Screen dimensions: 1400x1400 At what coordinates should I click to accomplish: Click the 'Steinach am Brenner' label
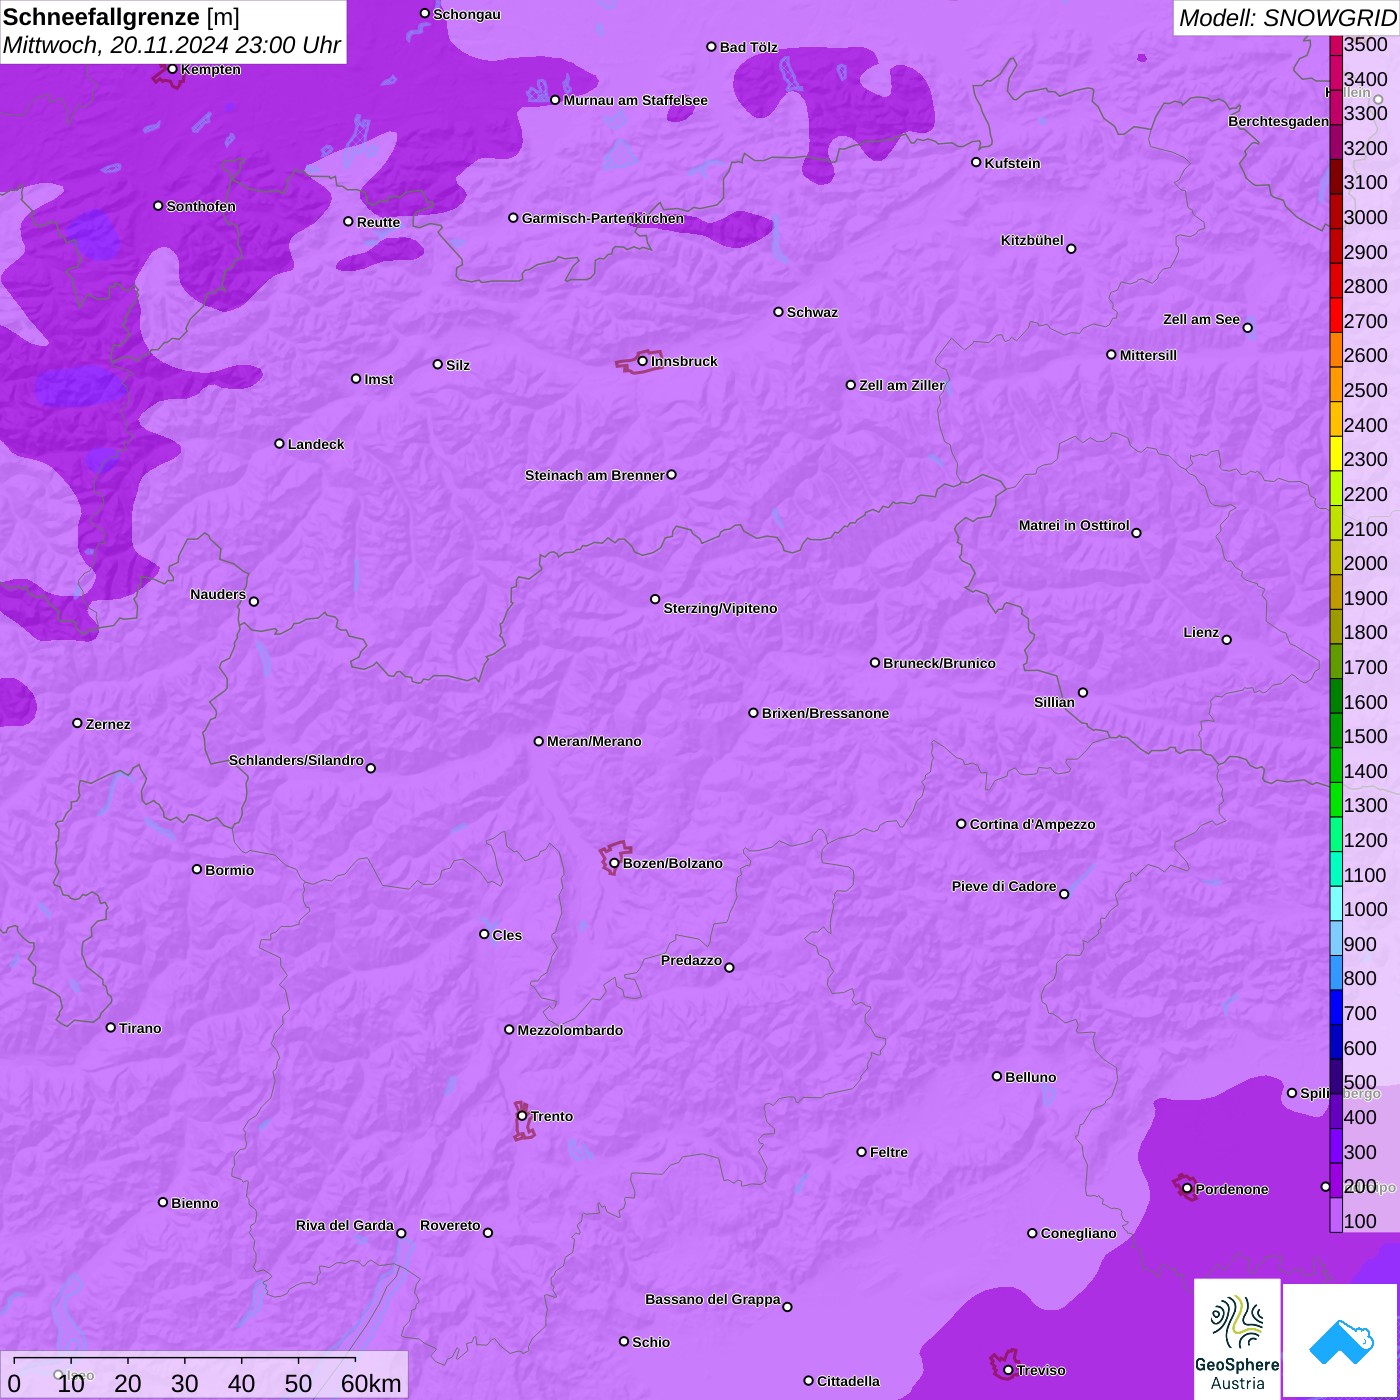tap(595, 475)
